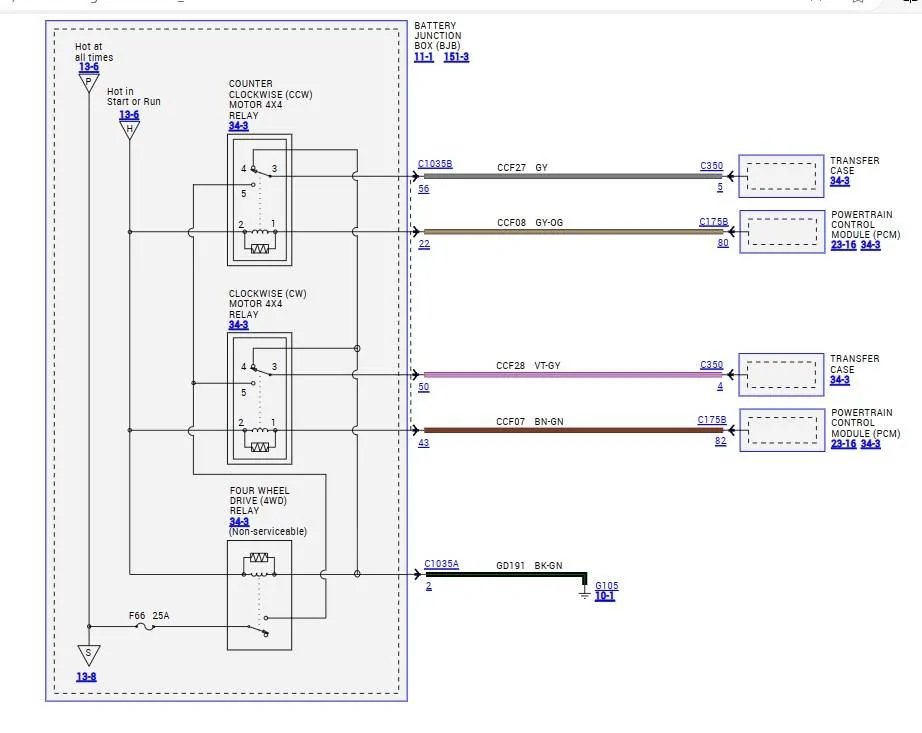
Task: Click the CCF27 GY wire label
Action: click(x=522, y=168)
